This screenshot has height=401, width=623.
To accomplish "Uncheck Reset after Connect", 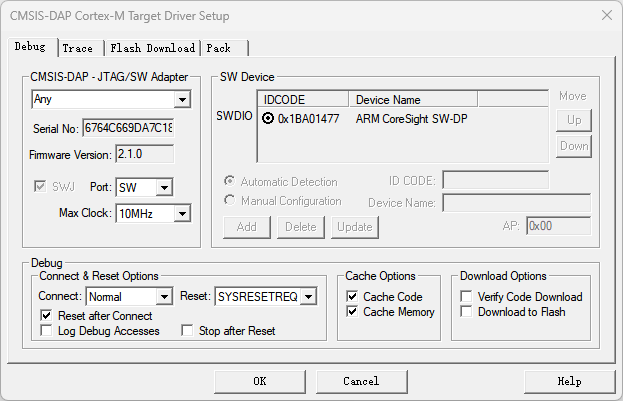I will (x=46, y=316).
